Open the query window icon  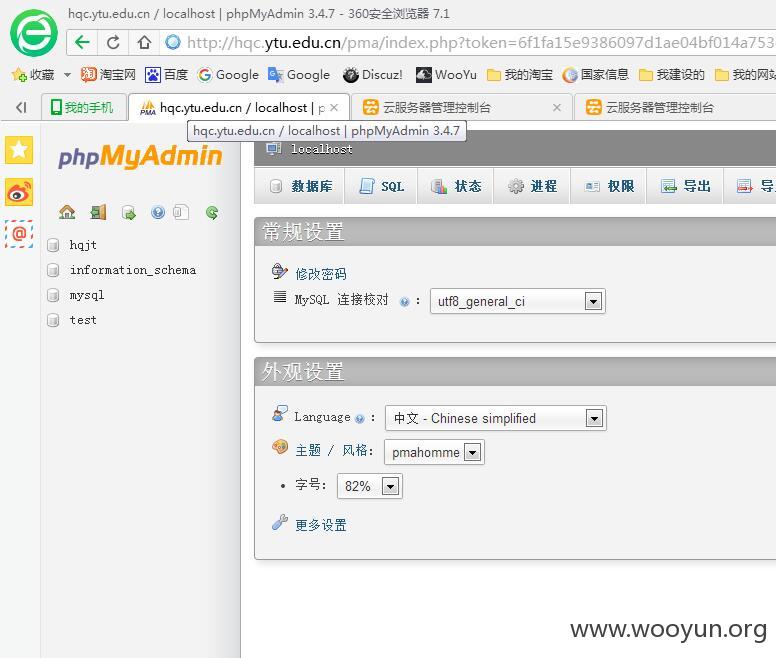pos(129,213)
